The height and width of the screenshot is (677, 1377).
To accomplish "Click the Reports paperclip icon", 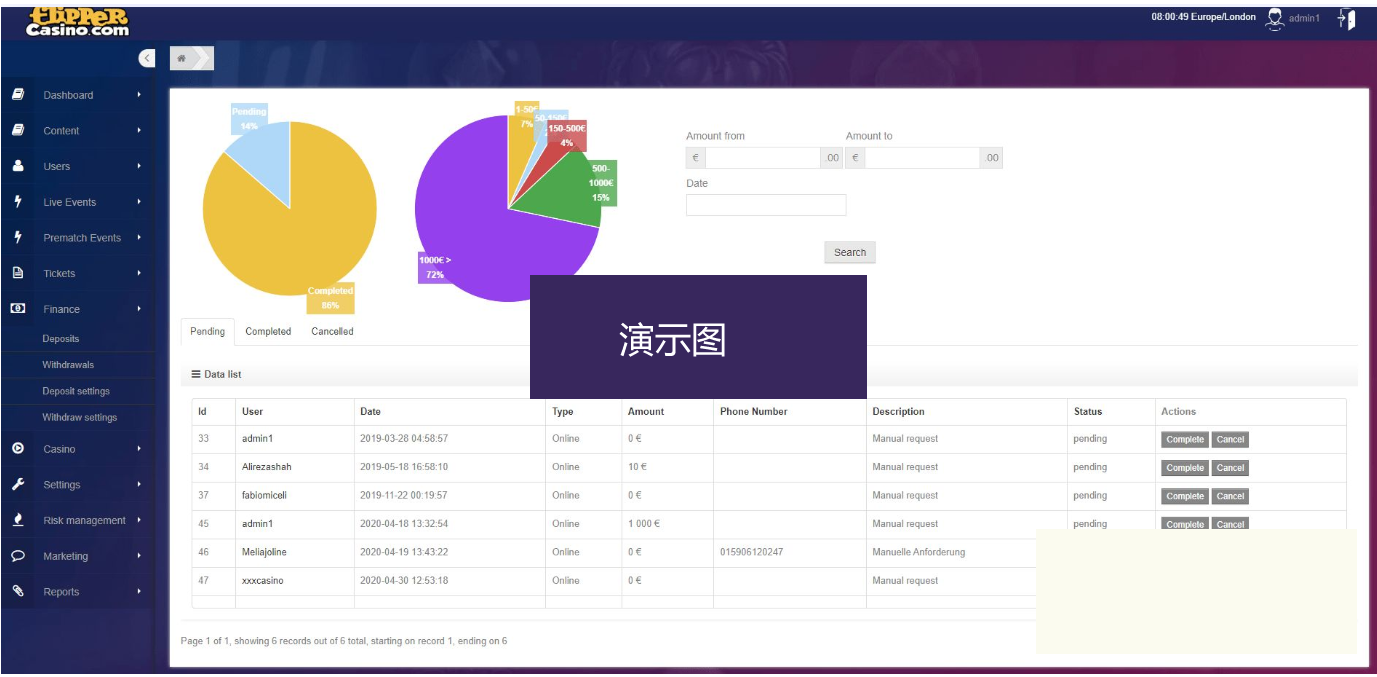I will pyautogui.click(x=18, y=592).
